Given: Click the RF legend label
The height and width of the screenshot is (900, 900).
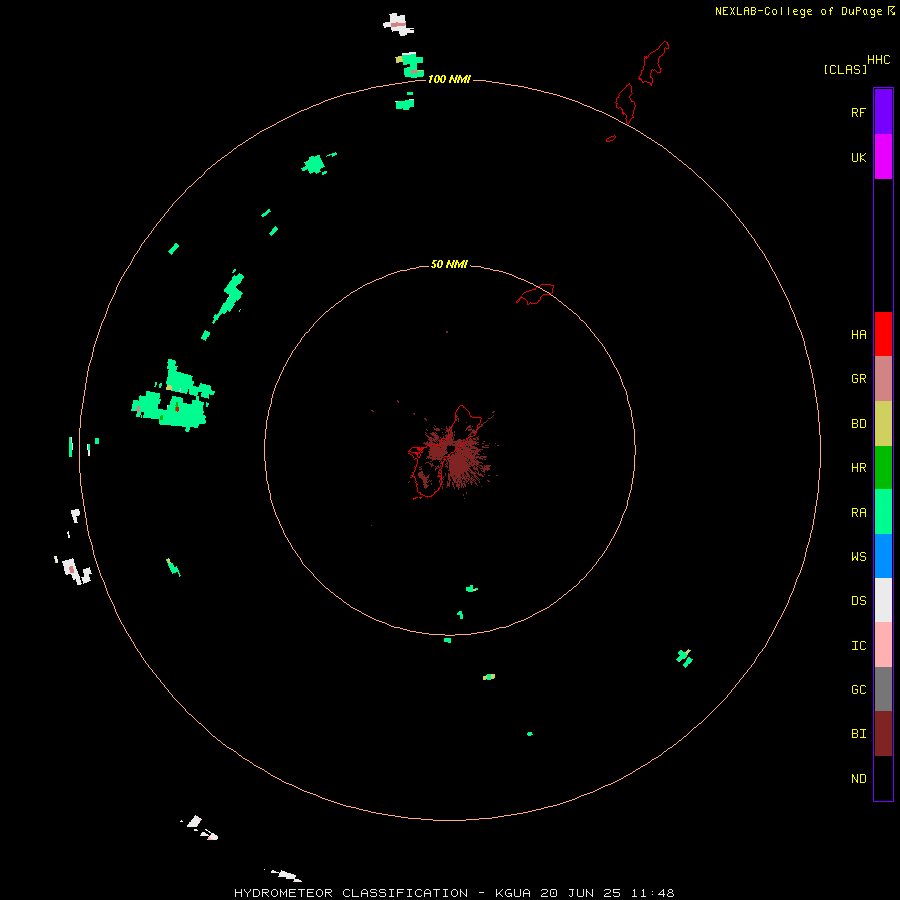Looking at the screenshot, I should (858, 112).
